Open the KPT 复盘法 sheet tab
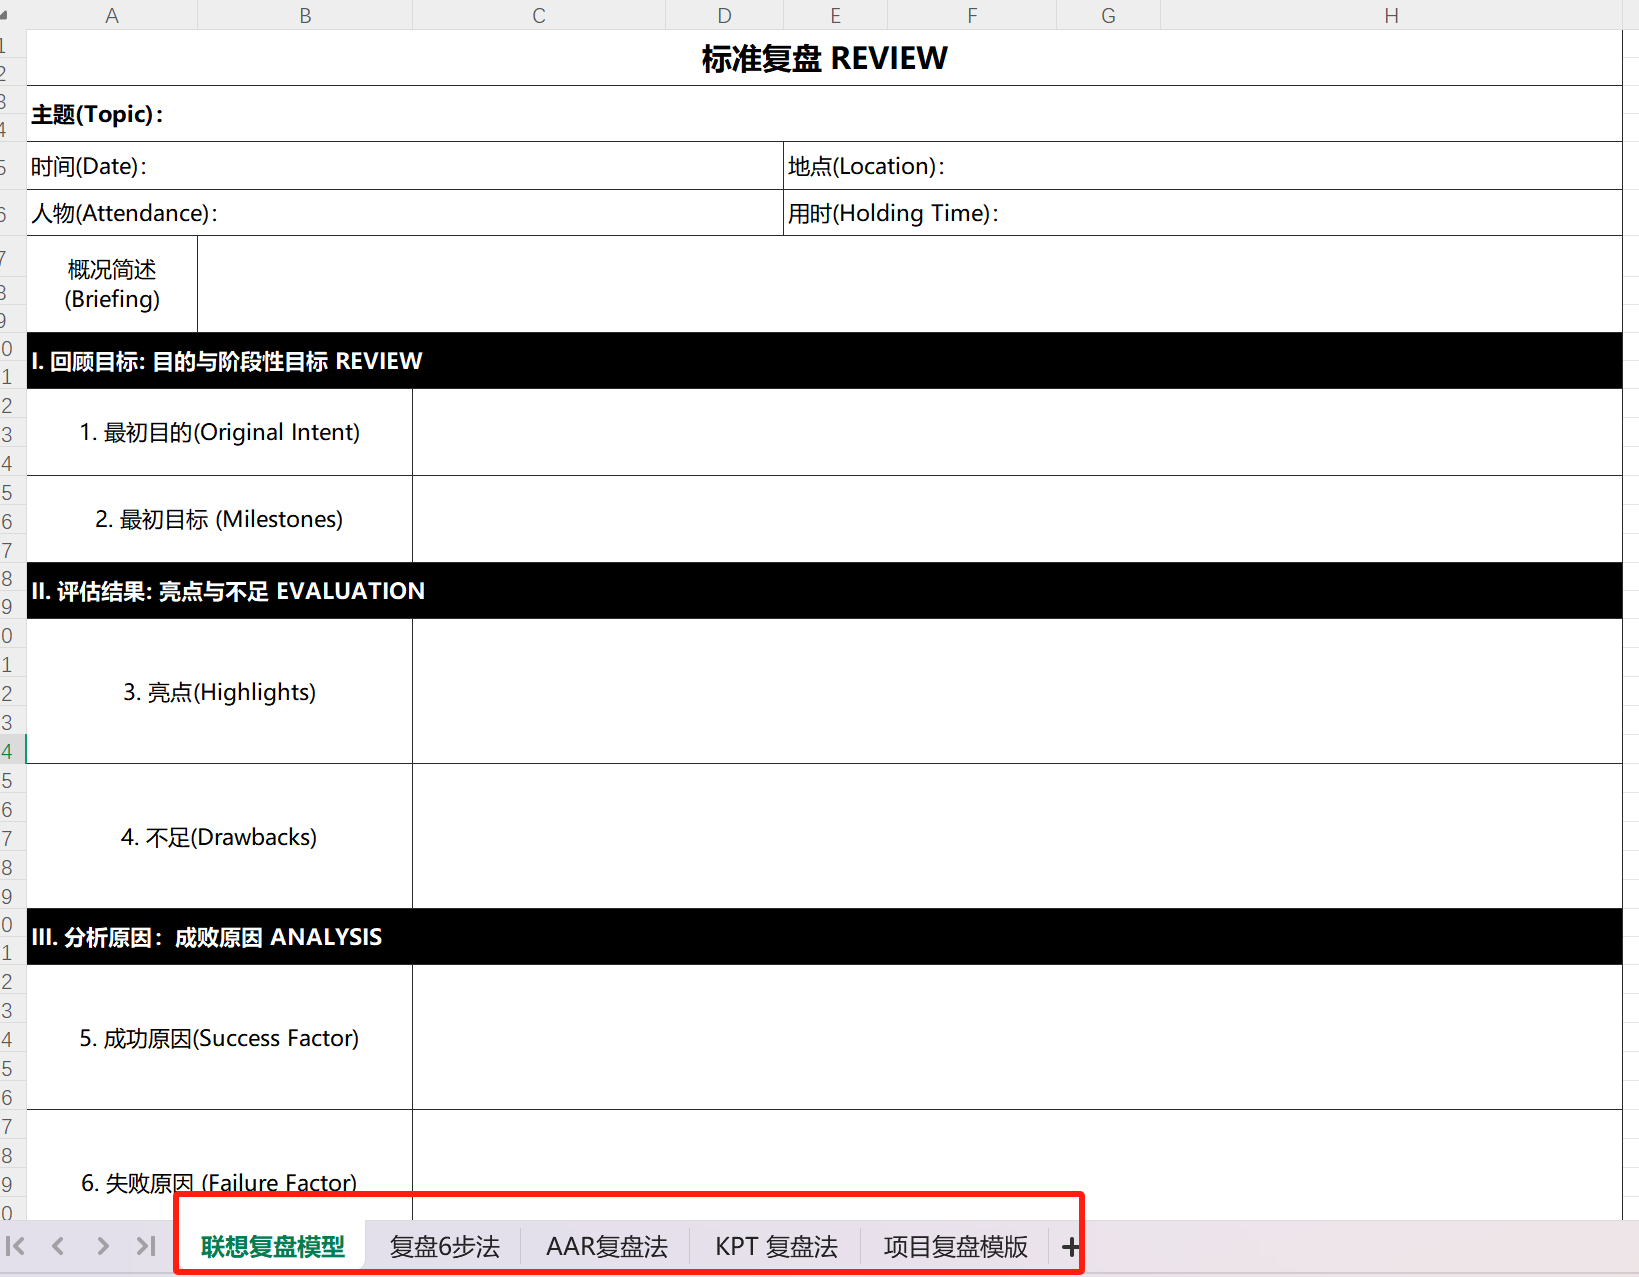 click(776, 1247)
